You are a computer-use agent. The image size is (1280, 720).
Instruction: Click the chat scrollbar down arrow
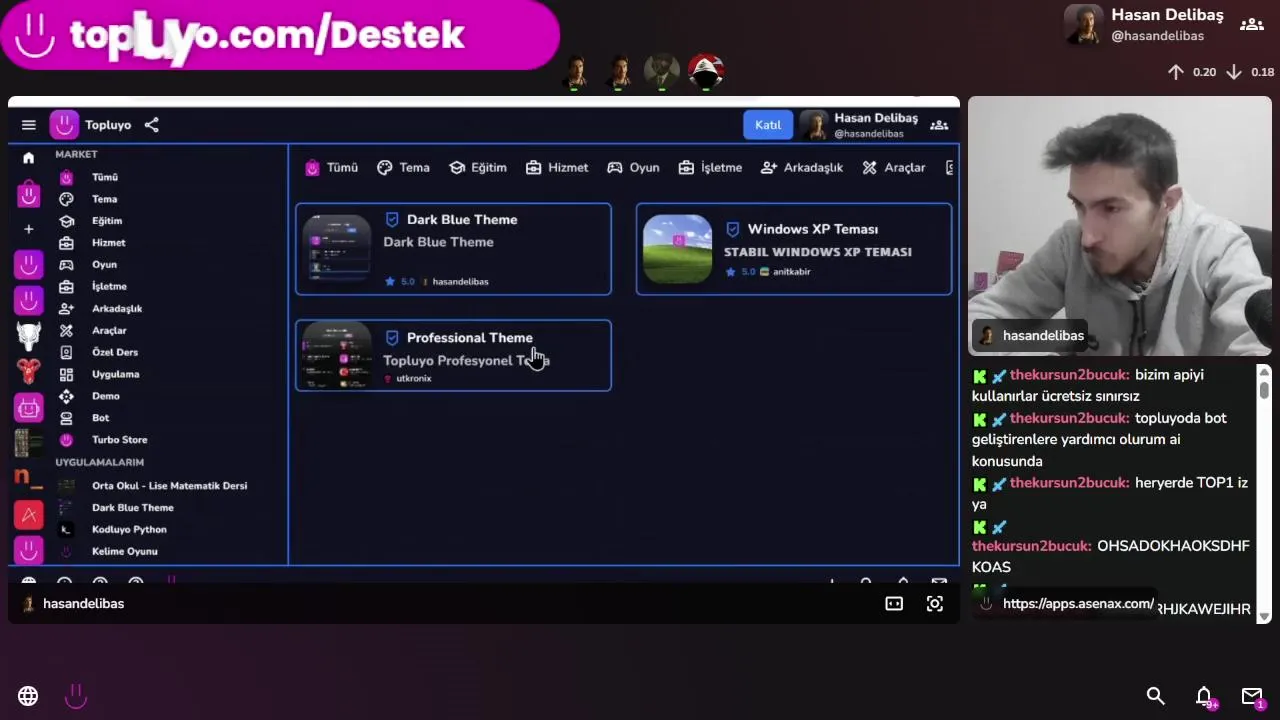(1264, 617)
